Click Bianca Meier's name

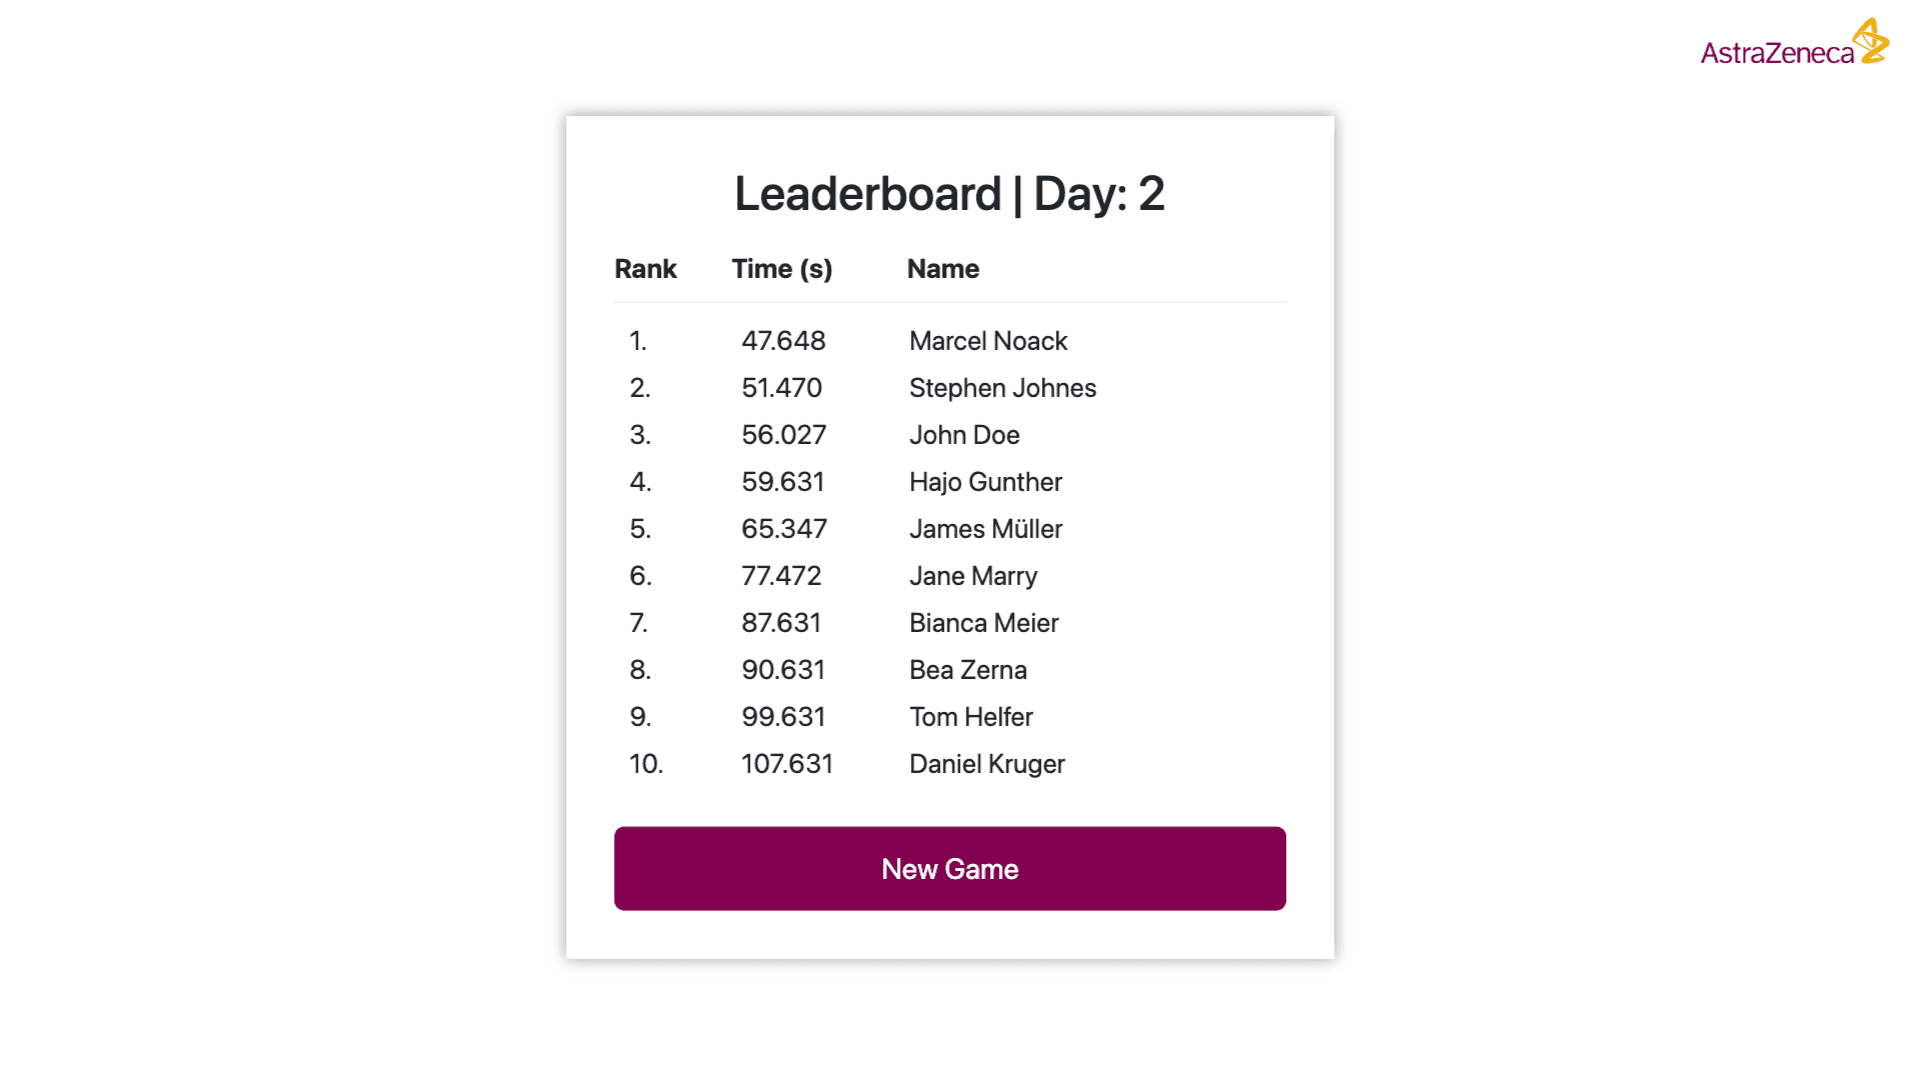983,623
